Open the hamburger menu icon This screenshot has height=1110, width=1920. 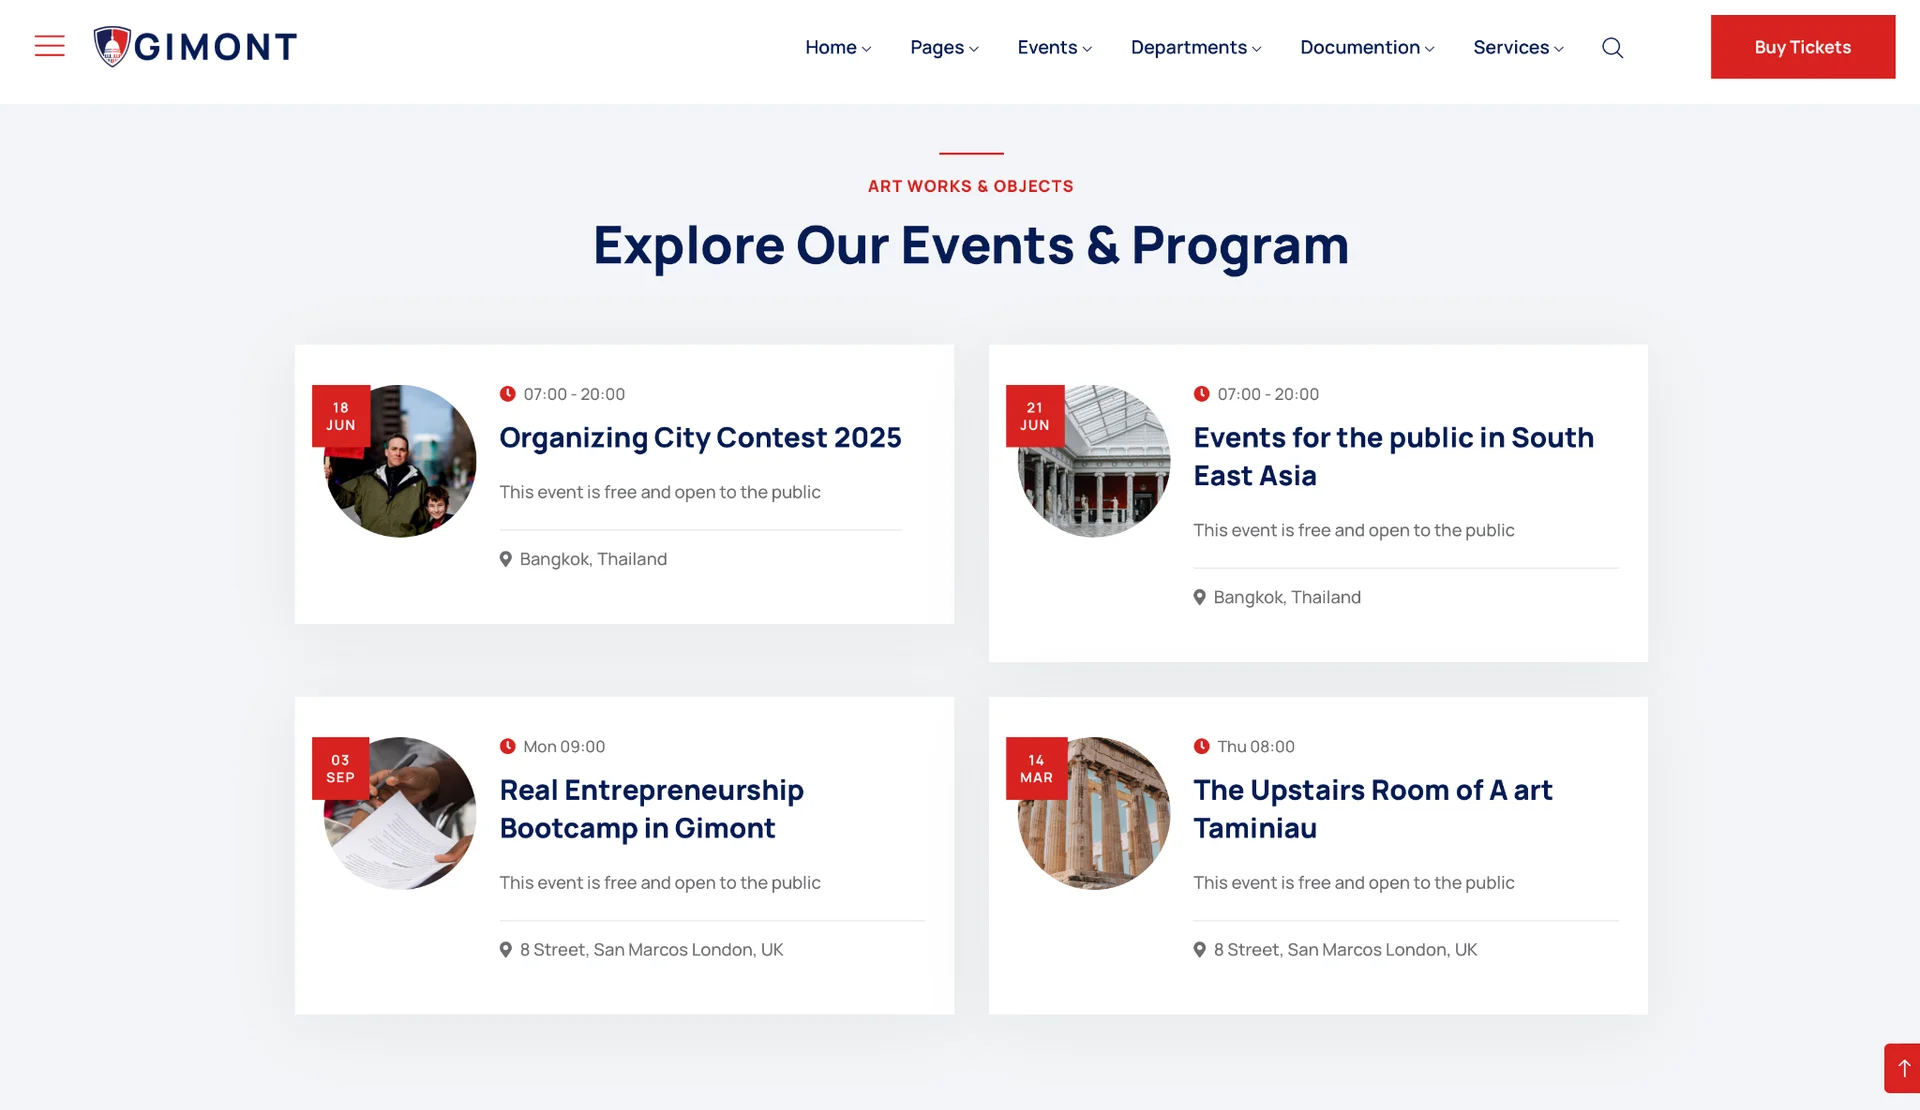[49, 46]
